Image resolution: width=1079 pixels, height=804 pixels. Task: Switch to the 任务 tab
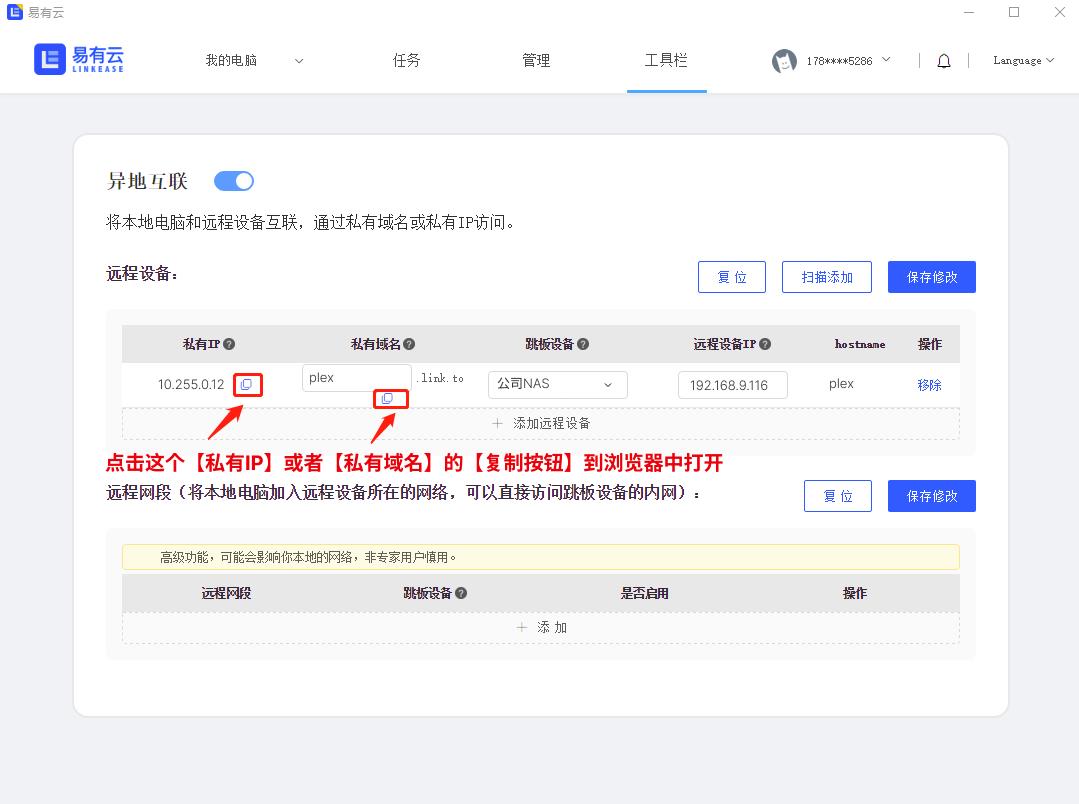pos(406,61)
